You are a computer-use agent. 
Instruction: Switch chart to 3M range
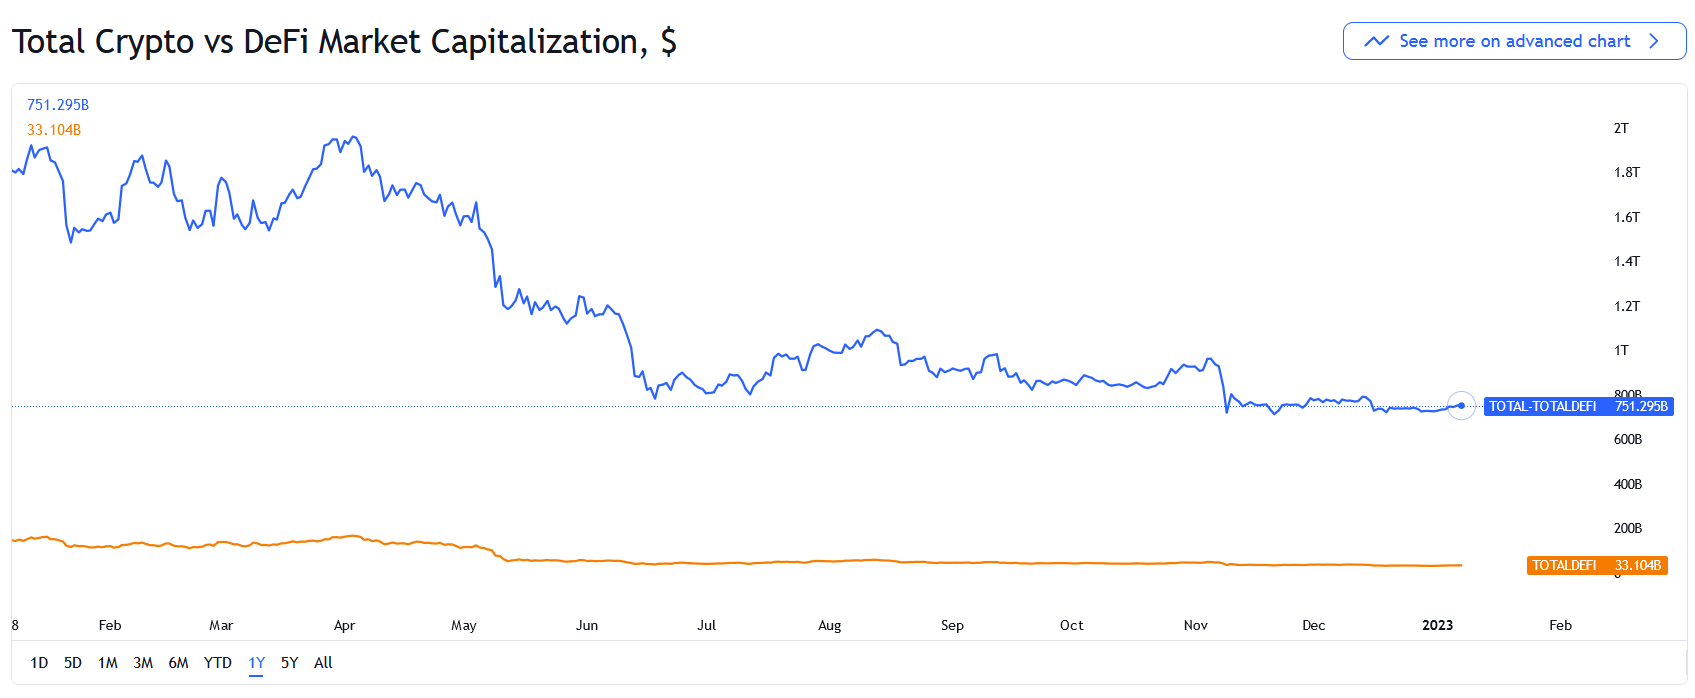pos(143,663)
